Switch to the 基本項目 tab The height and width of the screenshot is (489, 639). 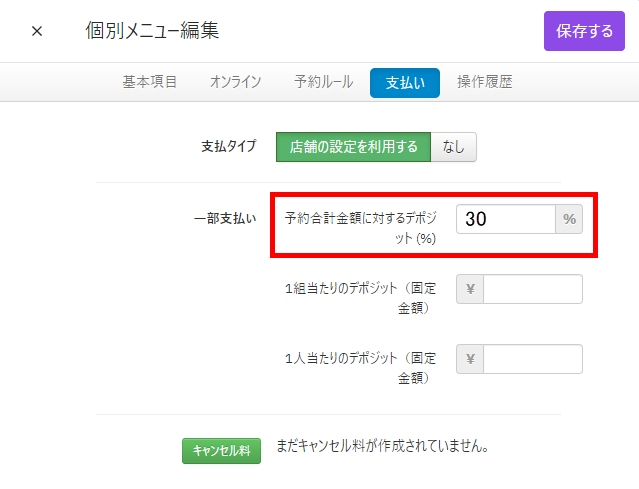point(150,82)
